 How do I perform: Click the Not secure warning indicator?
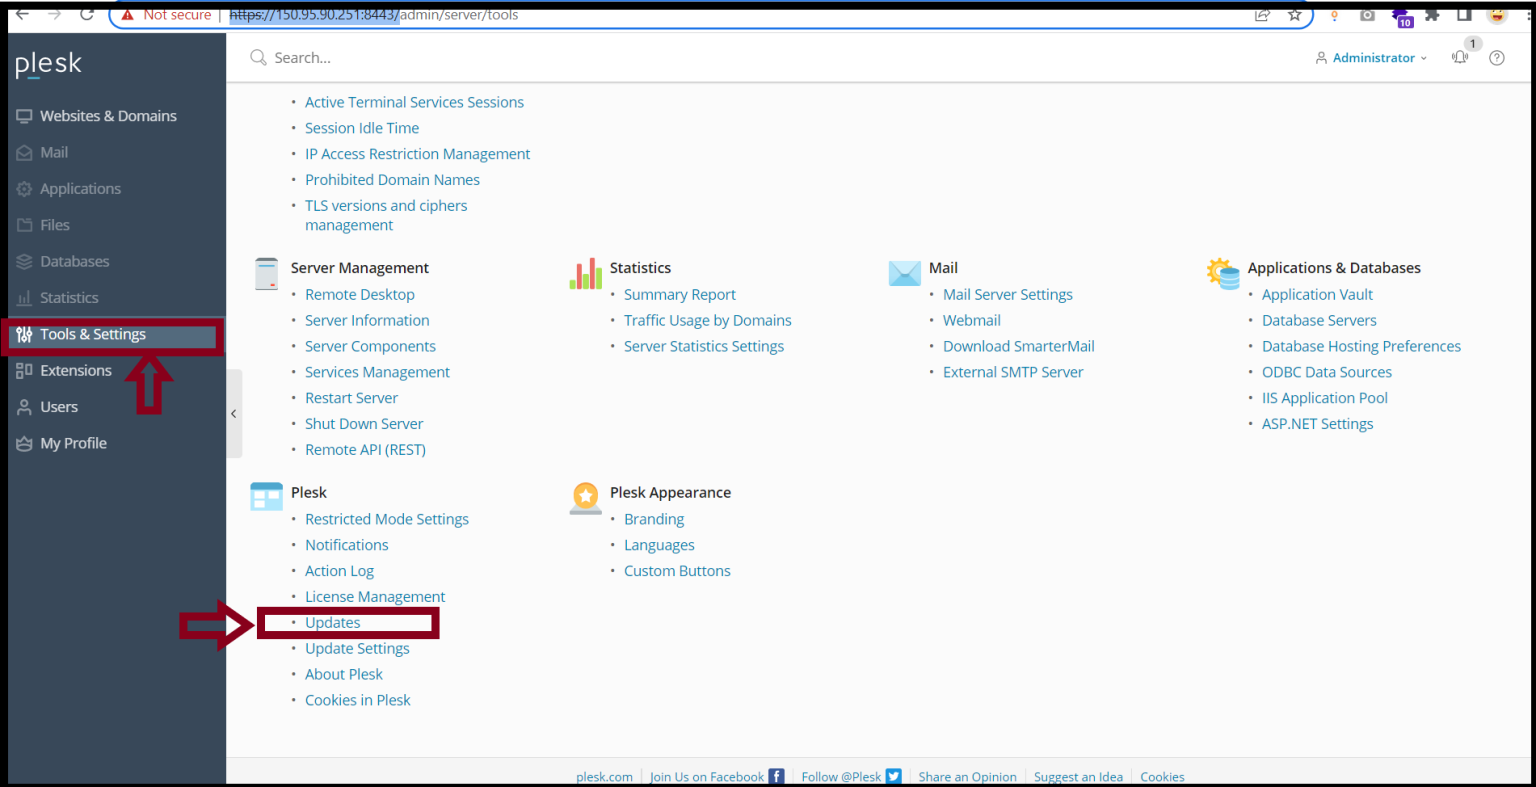point(166,14)
